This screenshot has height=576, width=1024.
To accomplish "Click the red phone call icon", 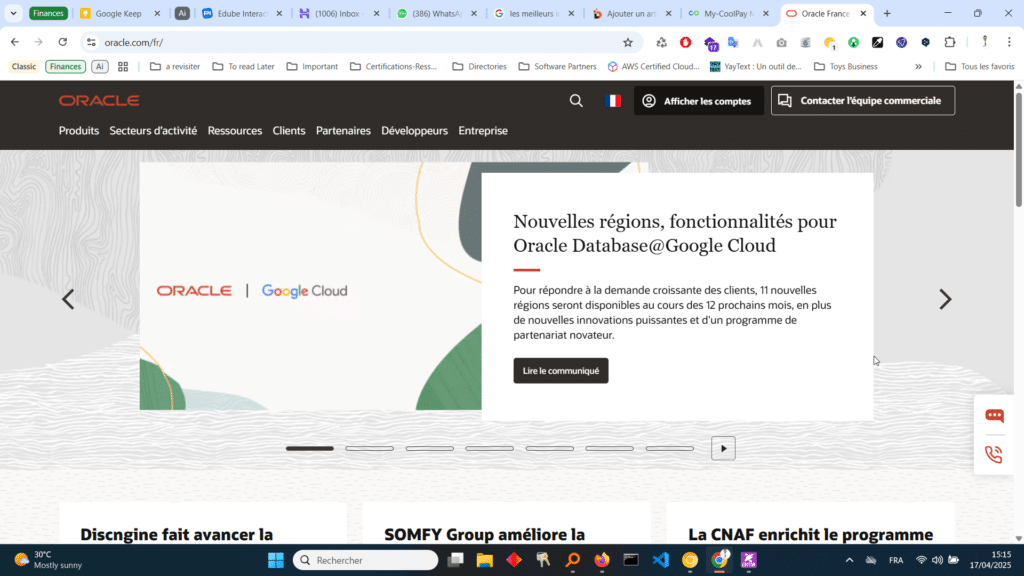I will pos(994,454).
